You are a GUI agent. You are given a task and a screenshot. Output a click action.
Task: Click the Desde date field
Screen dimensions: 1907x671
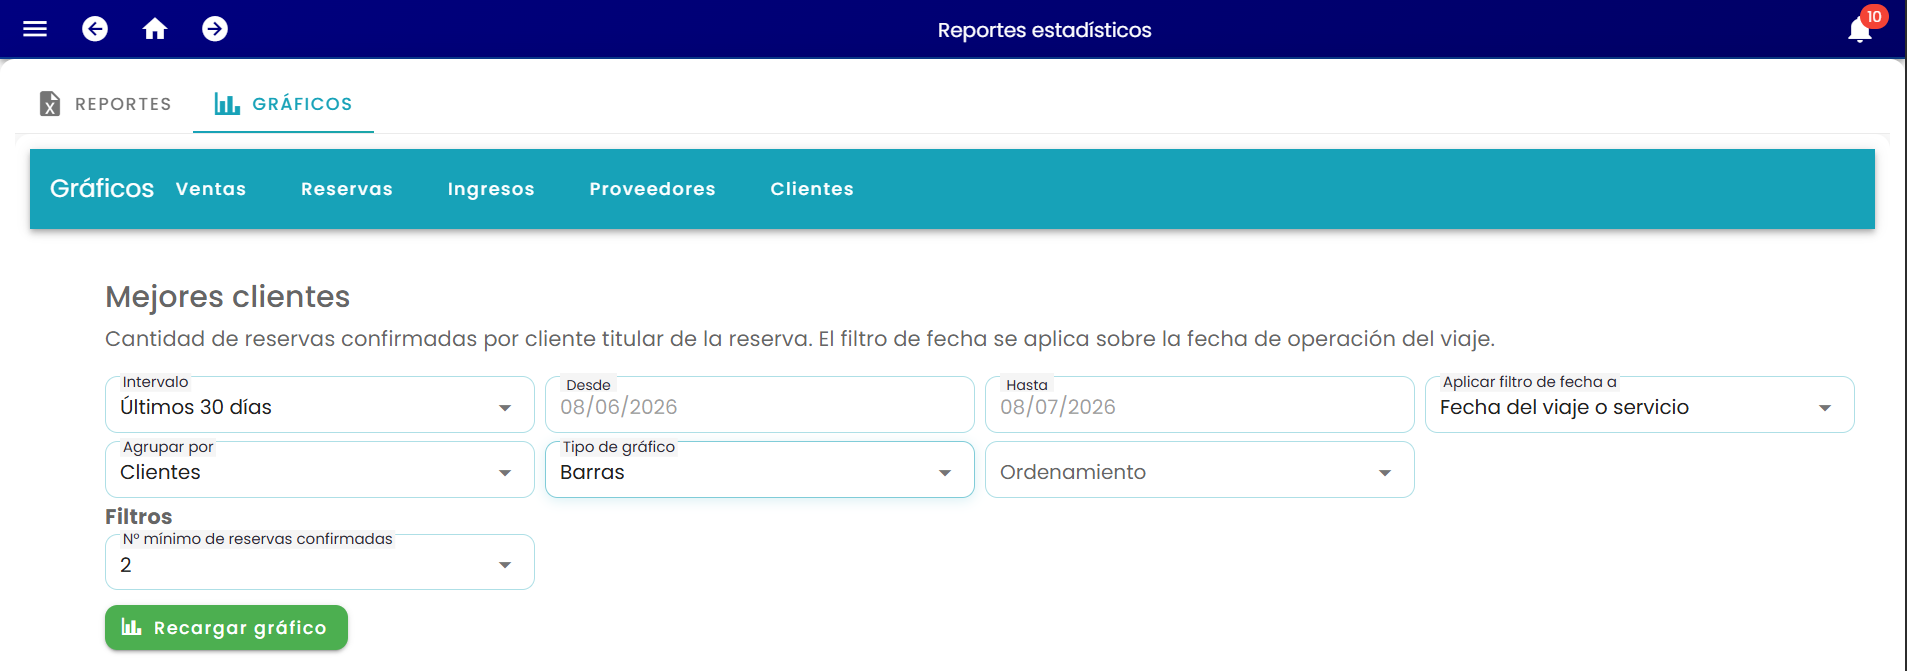(x=760, y=405)
